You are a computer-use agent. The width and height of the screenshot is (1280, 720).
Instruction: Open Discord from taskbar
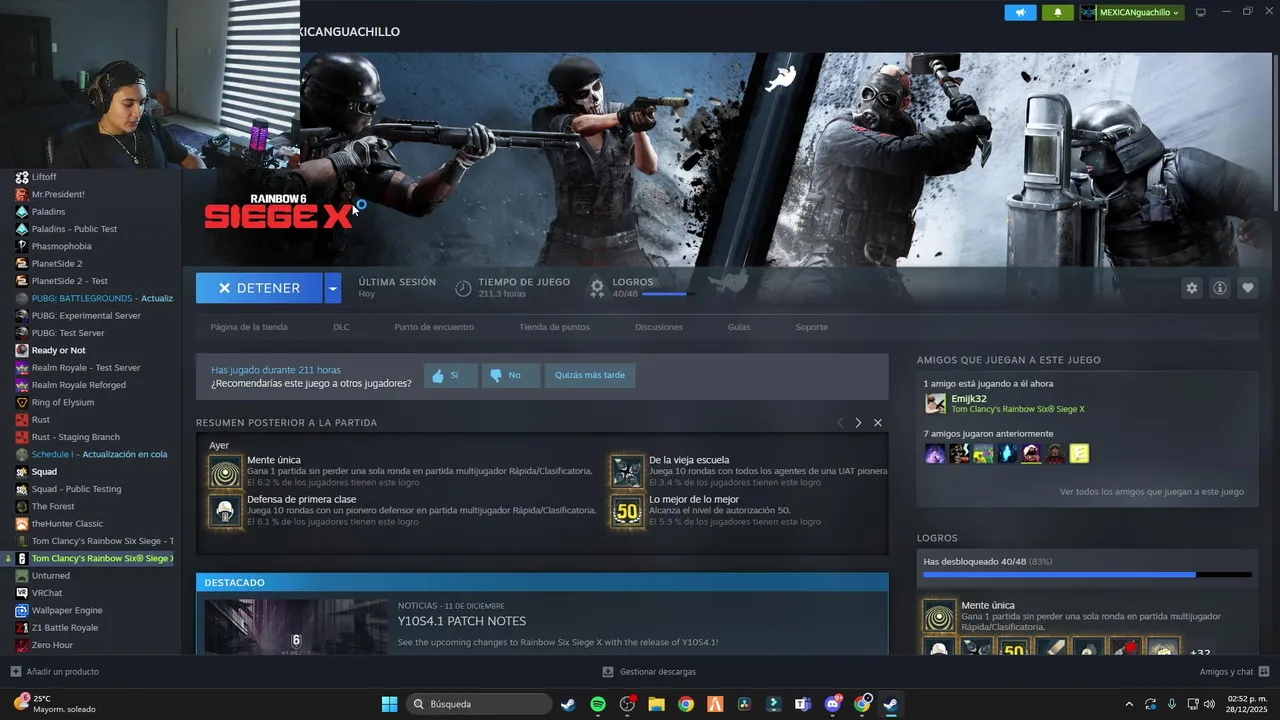pyautogui.click(x=833, y=704)
